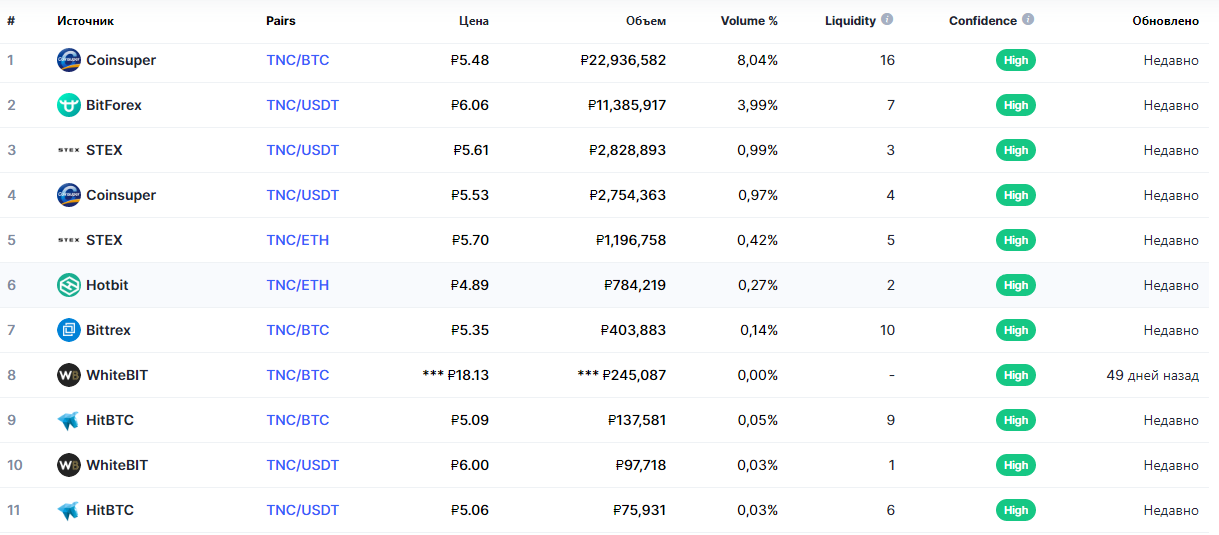Click the STEX logo in row 3
1219x535 pixels.
pos(68,150)
